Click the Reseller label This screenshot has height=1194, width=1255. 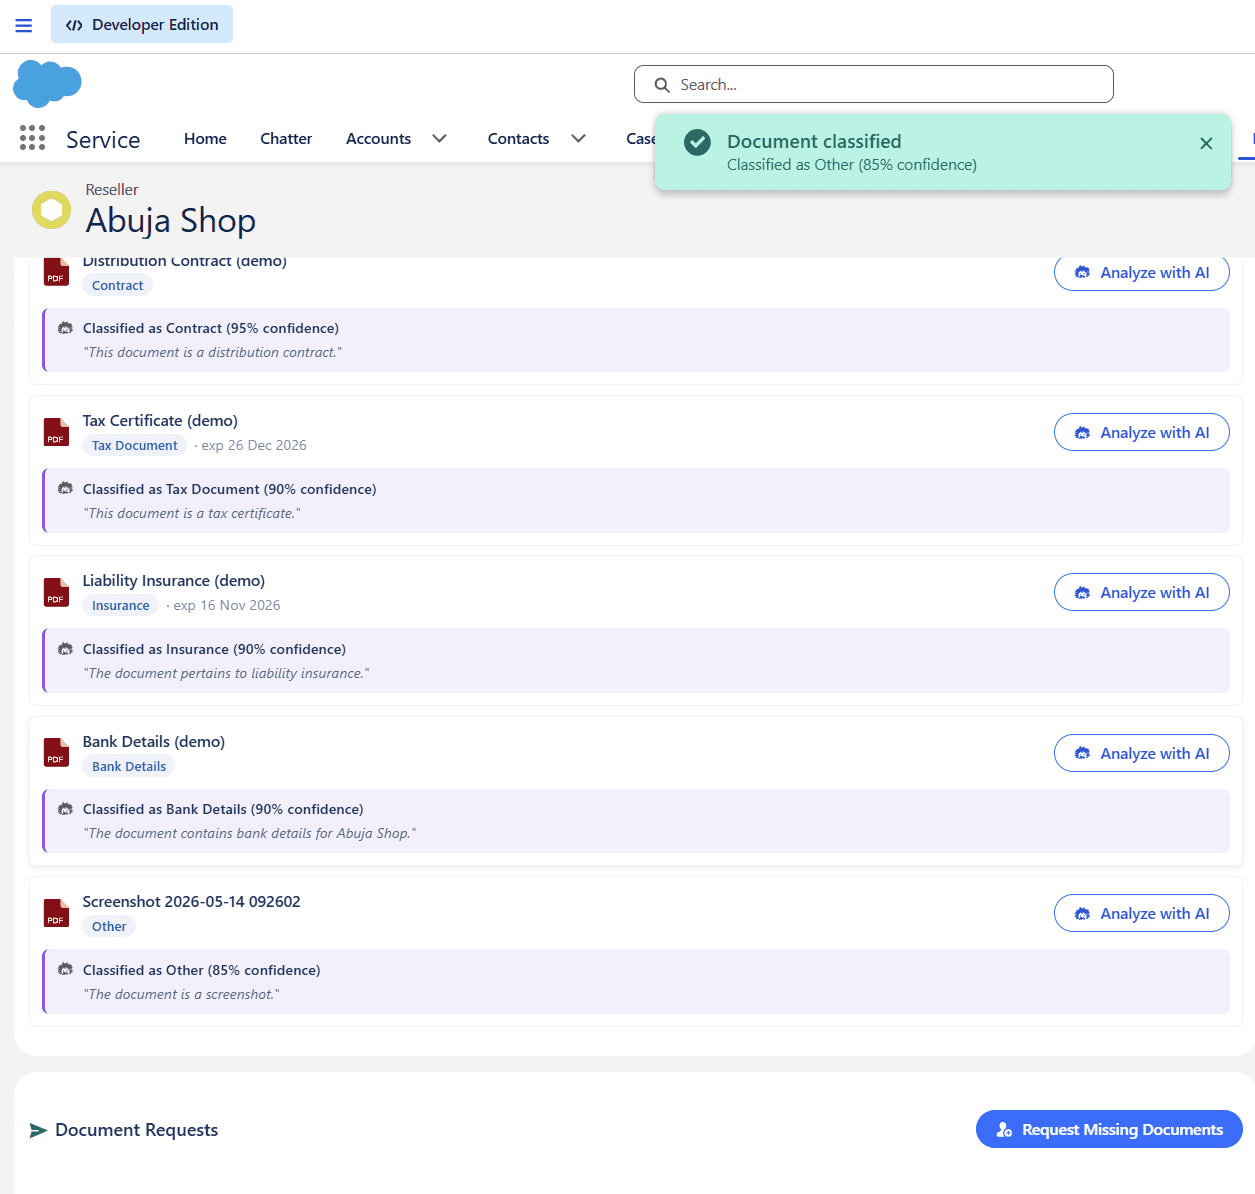tap(112, 189)
